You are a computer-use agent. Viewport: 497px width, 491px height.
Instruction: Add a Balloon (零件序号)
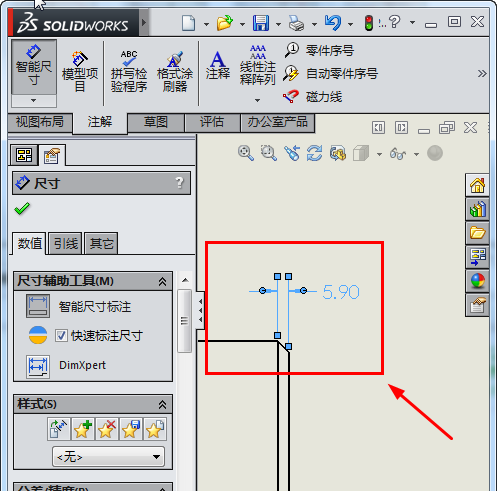point(319,51)
